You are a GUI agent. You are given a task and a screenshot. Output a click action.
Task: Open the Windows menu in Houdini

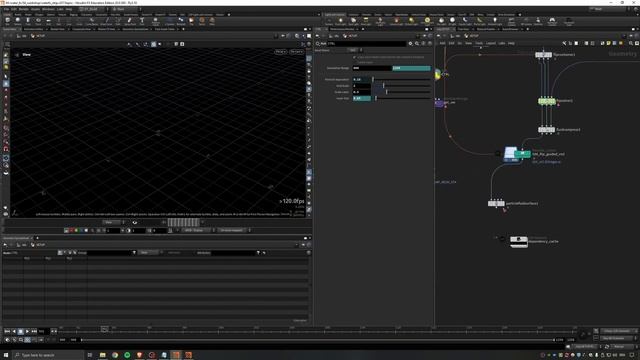48,9
